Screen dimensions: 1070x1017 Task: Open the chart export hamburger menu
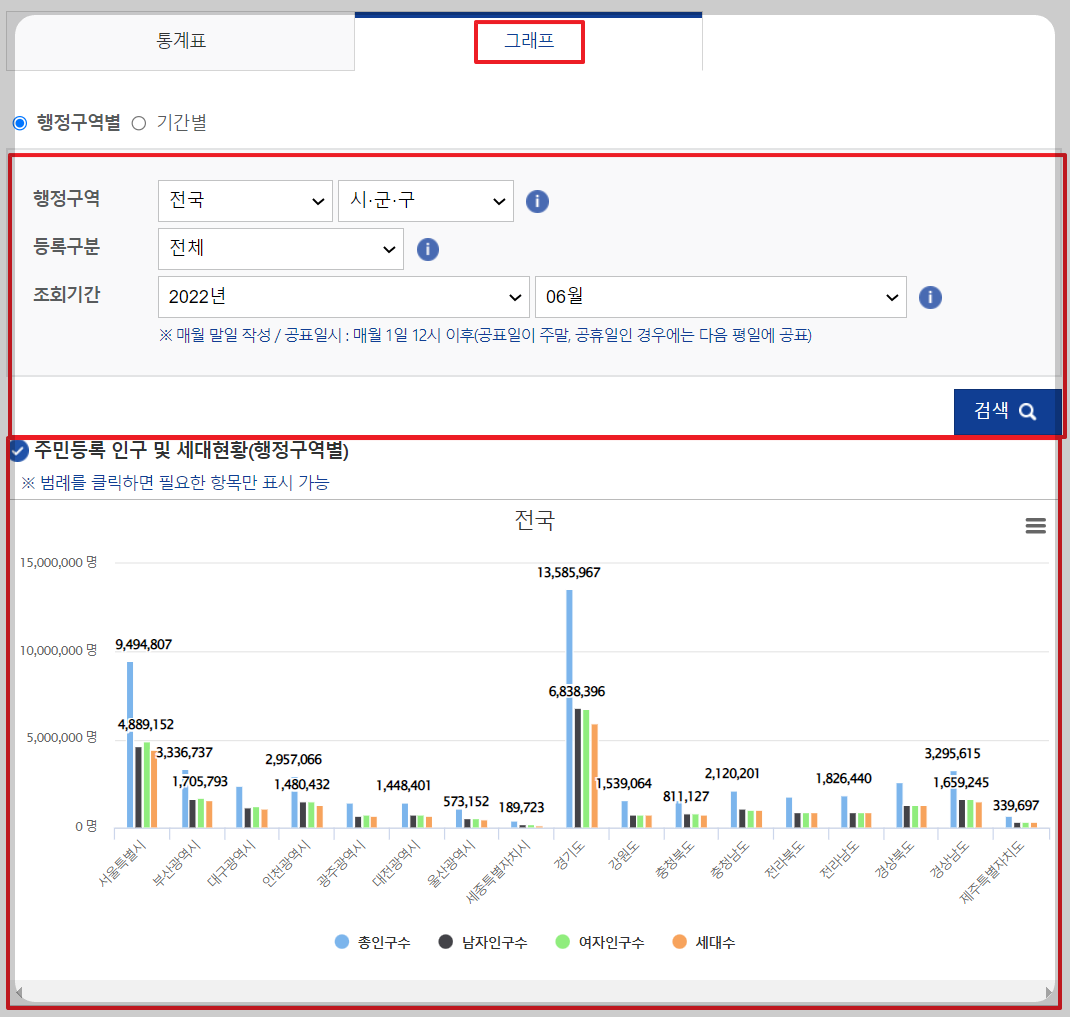tap(1035, 525)
